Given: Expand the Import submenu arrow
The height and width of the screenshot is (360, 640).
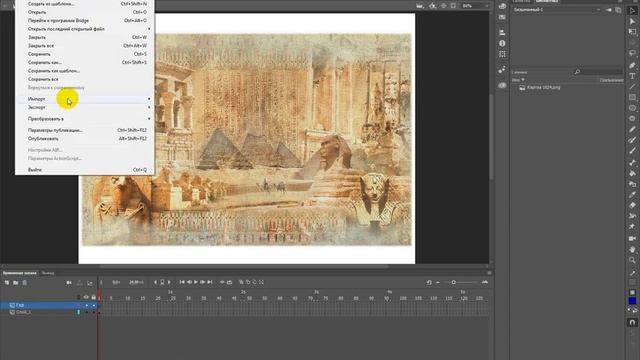Looking at the screenshot, I should click(x=149, y=99).
